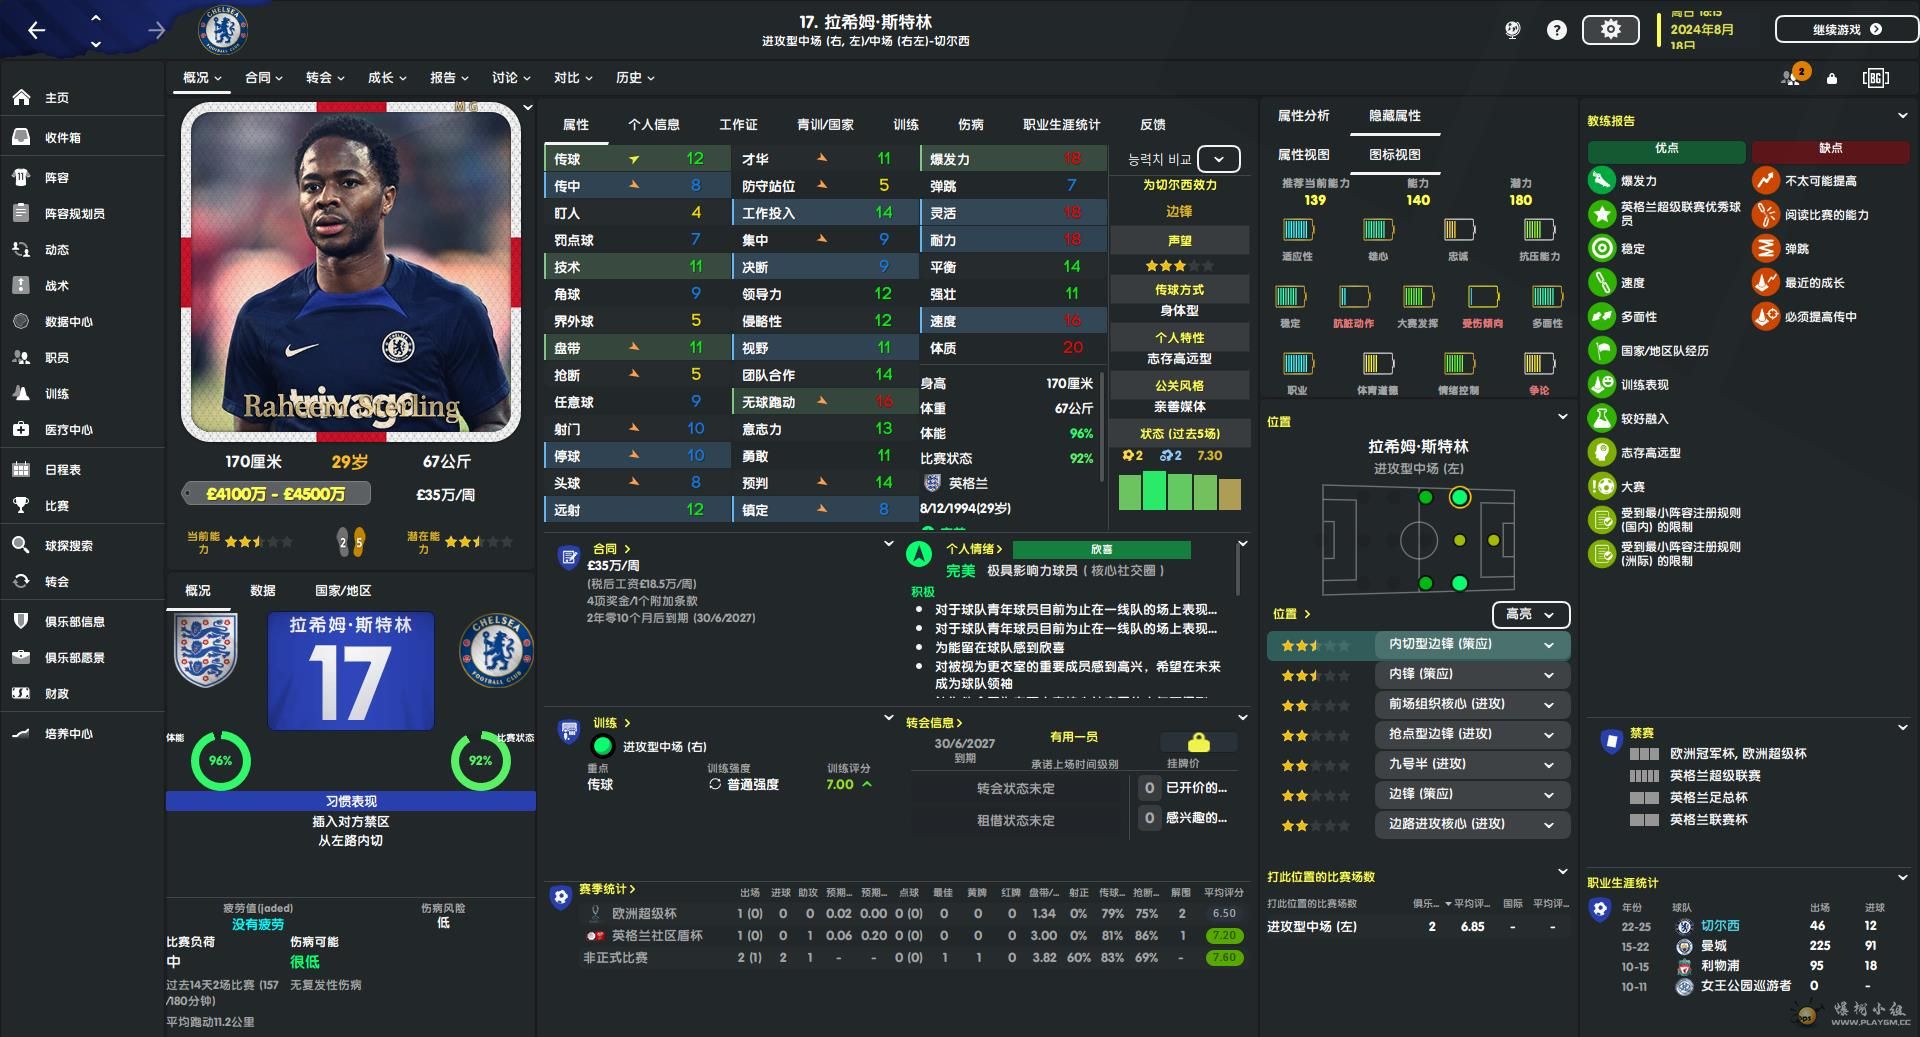Switch to 隐藏属性 tab
The height and width of the screenshot is (1037, 1920).
(x=1394, y=116)
